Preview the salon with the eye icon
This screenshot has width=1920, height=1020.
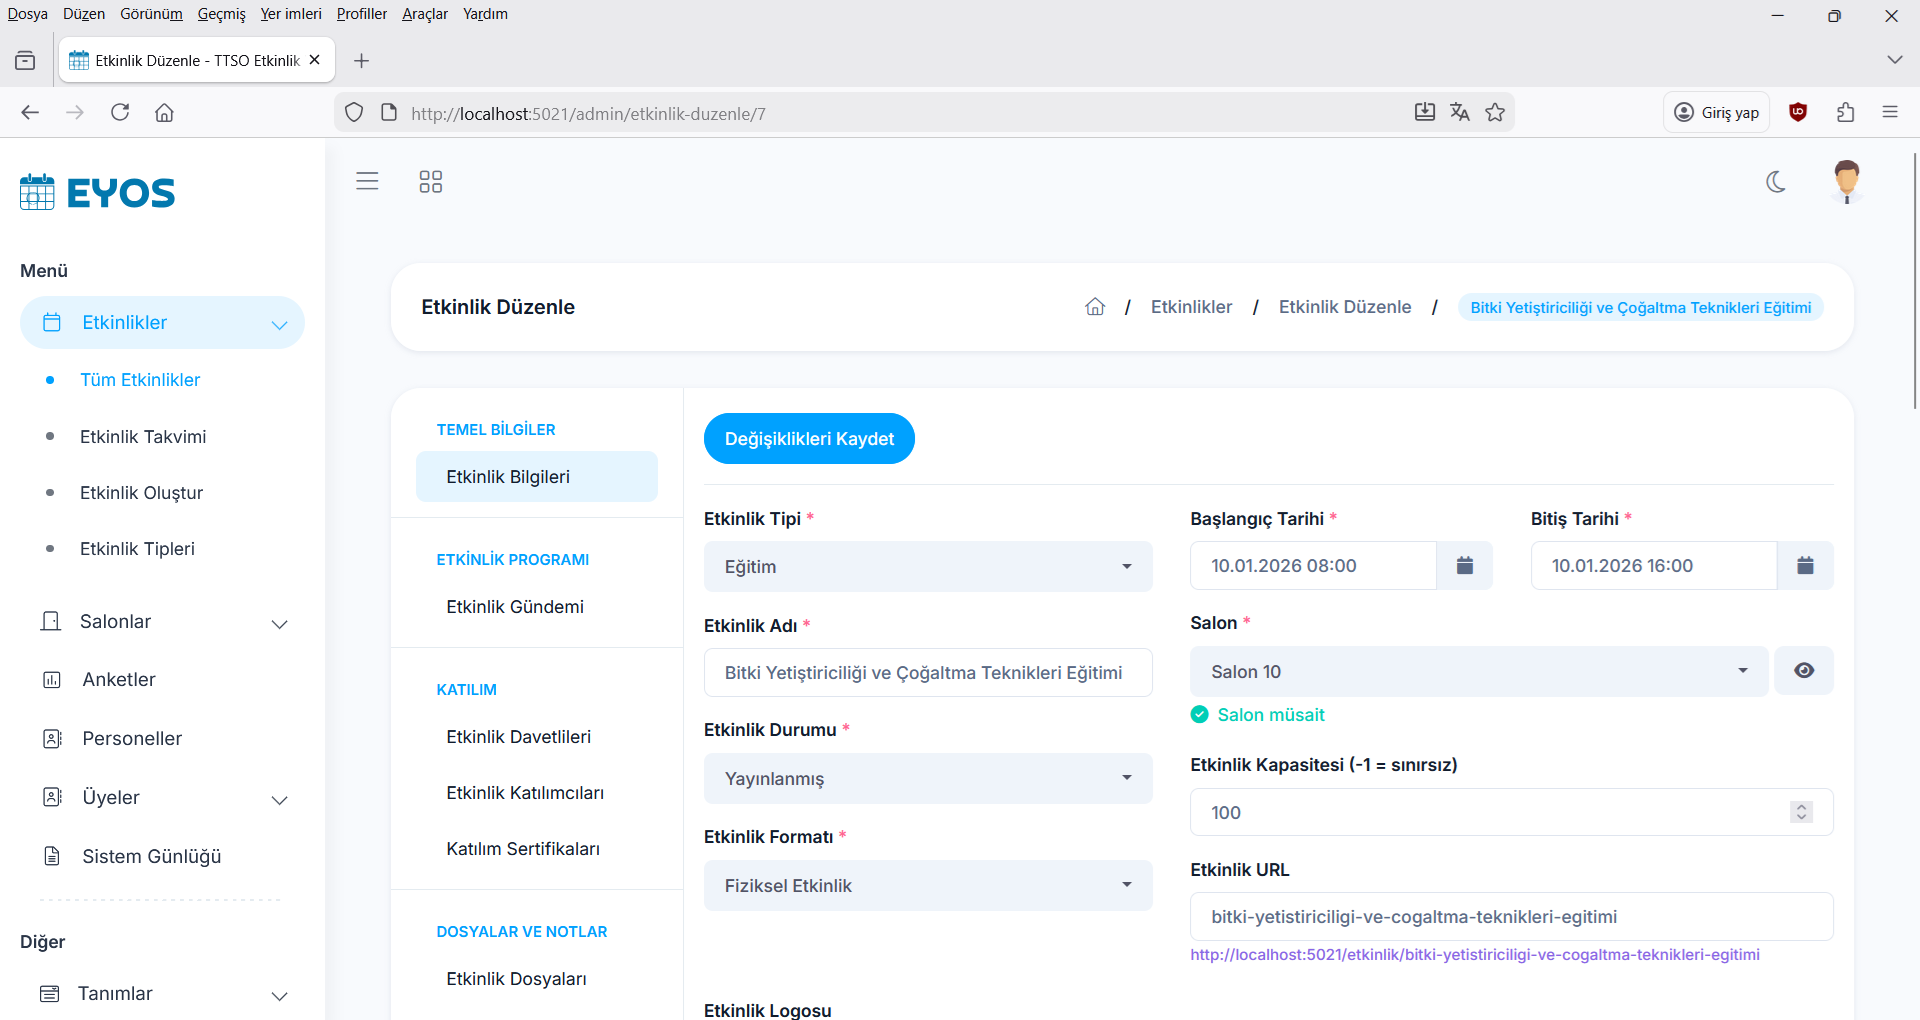(1803, 671)
